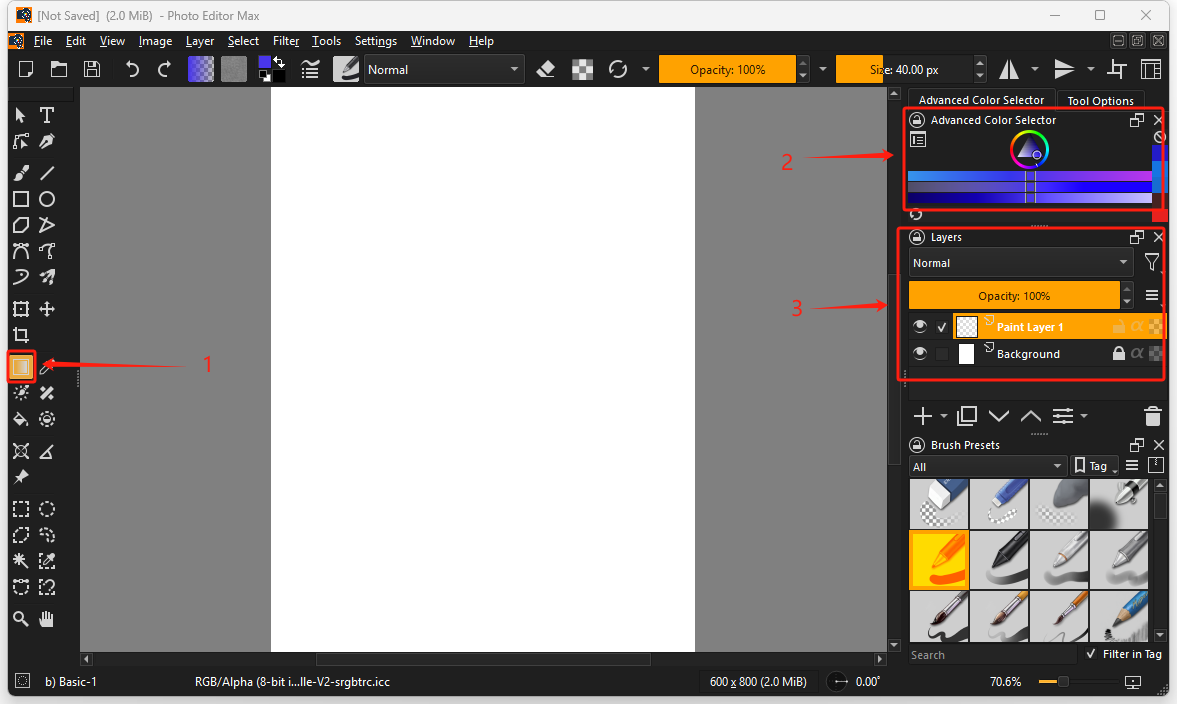Select the Crop tool
Viewport: 1177px width, 704px height.
21,335
